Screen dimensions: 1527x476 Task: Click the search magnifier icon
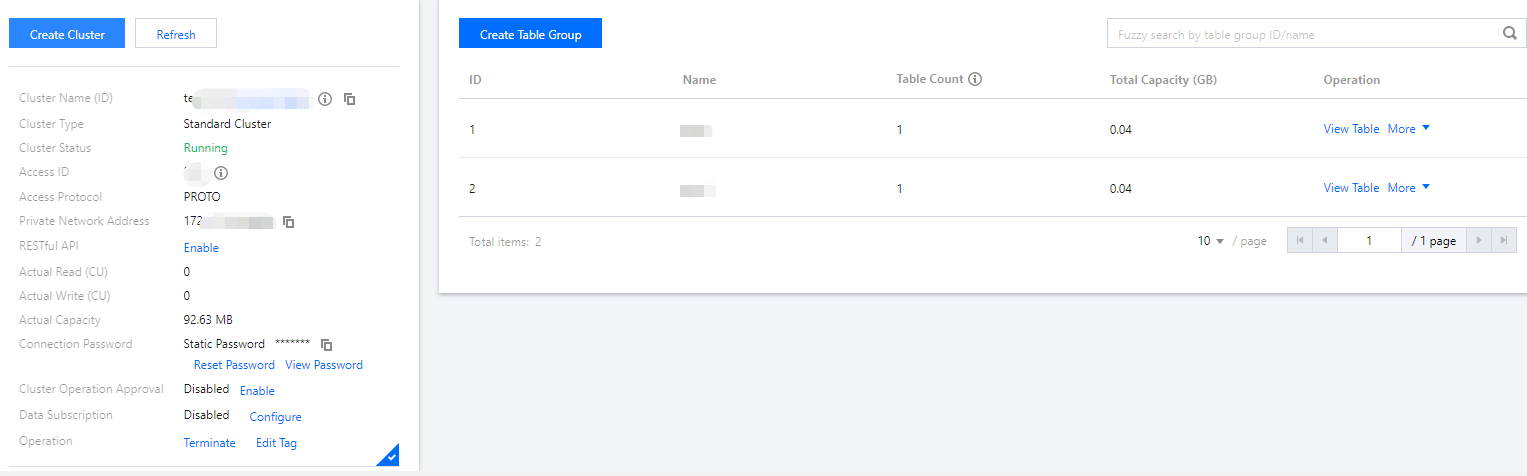tap(1510, 33)
